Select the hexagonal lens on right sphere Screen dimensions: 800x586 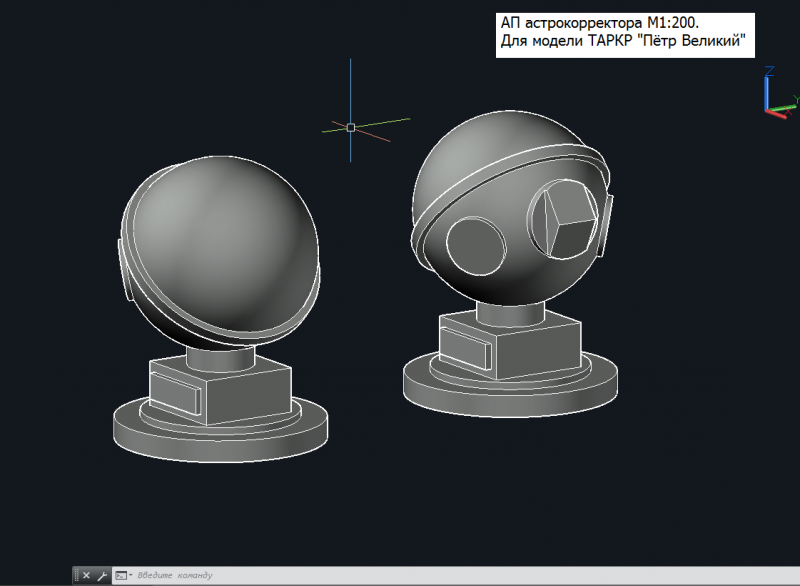coord(564,221)
